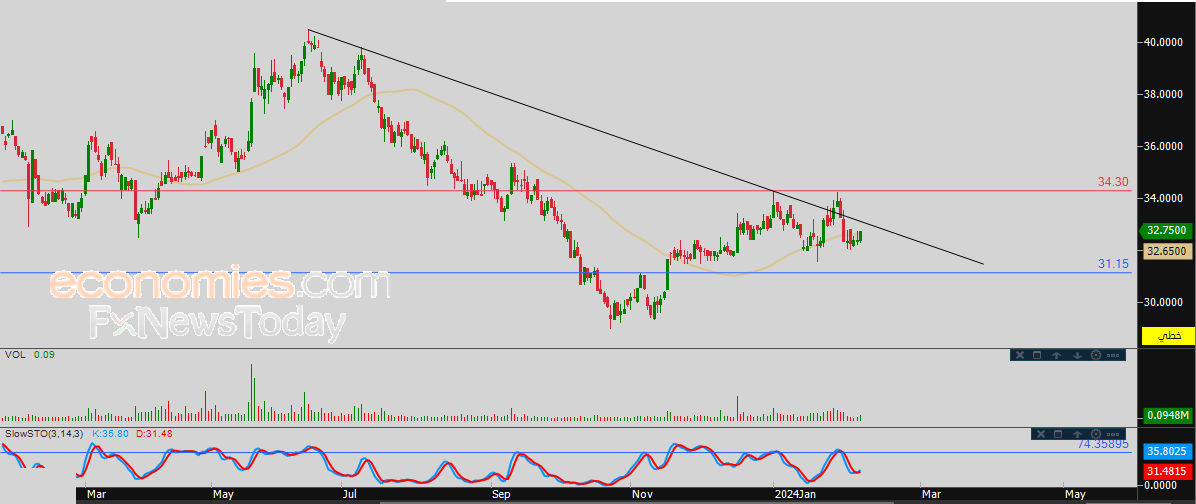Open VOL panel settings gear
1196x504 pixels.
(1096, 355)
